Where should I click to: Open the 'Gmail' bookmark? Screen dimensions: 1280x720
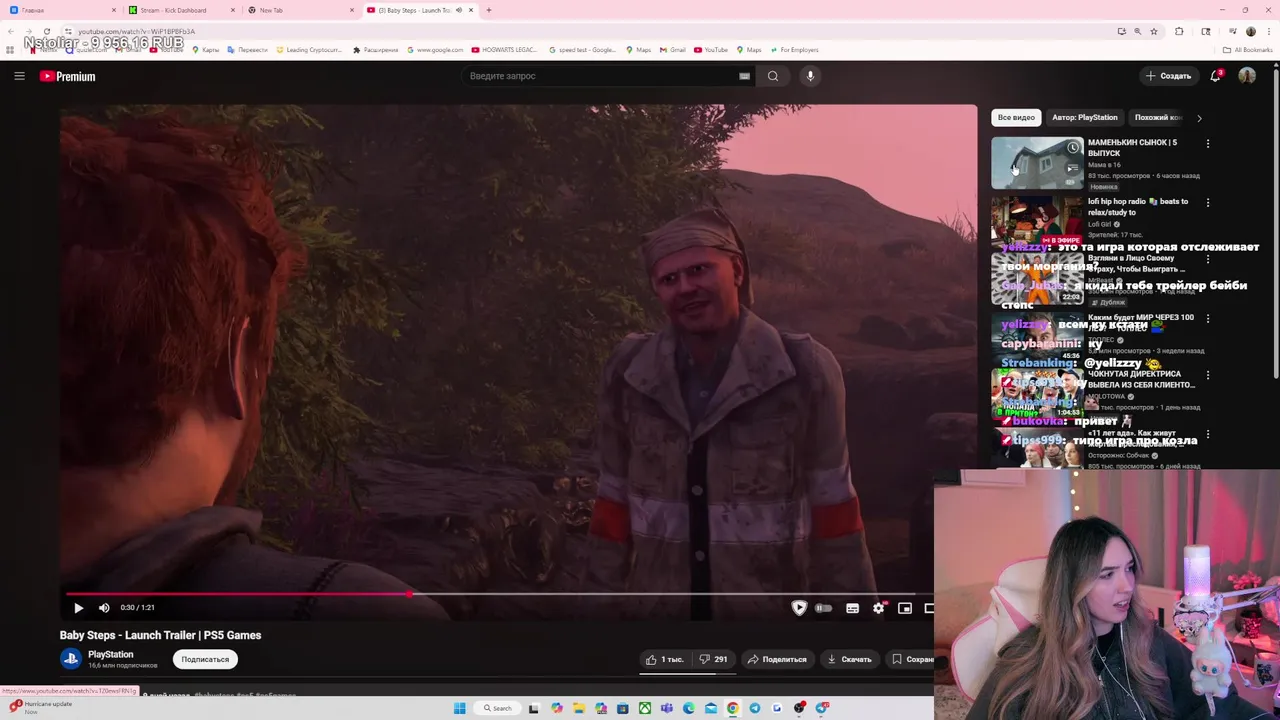(x=672, y=49)
